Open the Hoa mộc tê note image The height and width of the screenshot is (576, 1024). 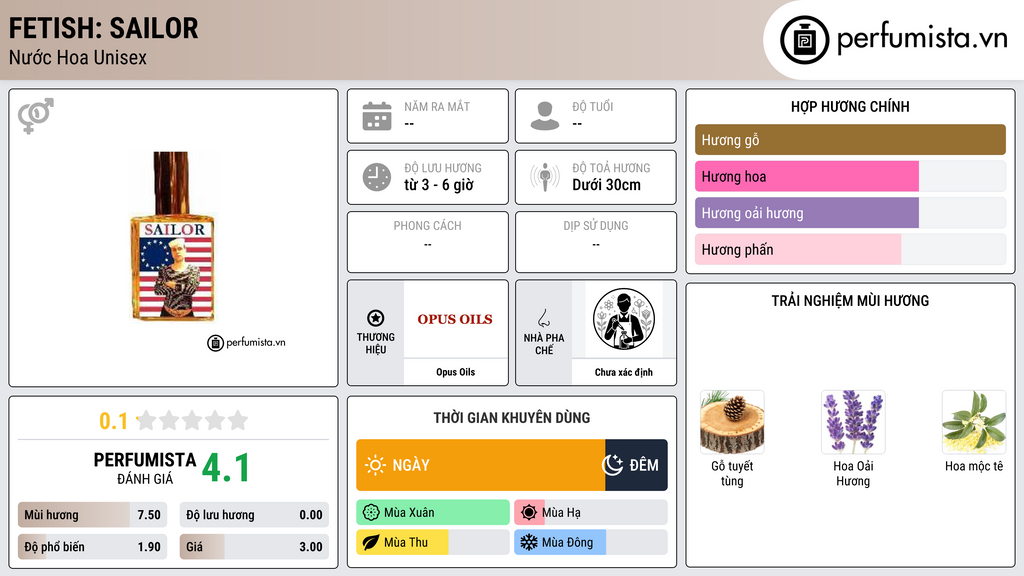[974, 422]
